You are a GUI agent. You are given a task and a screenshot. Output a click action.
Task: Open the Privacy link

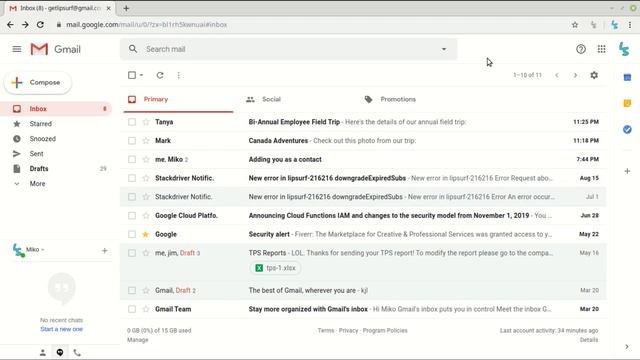pos(348,331)
